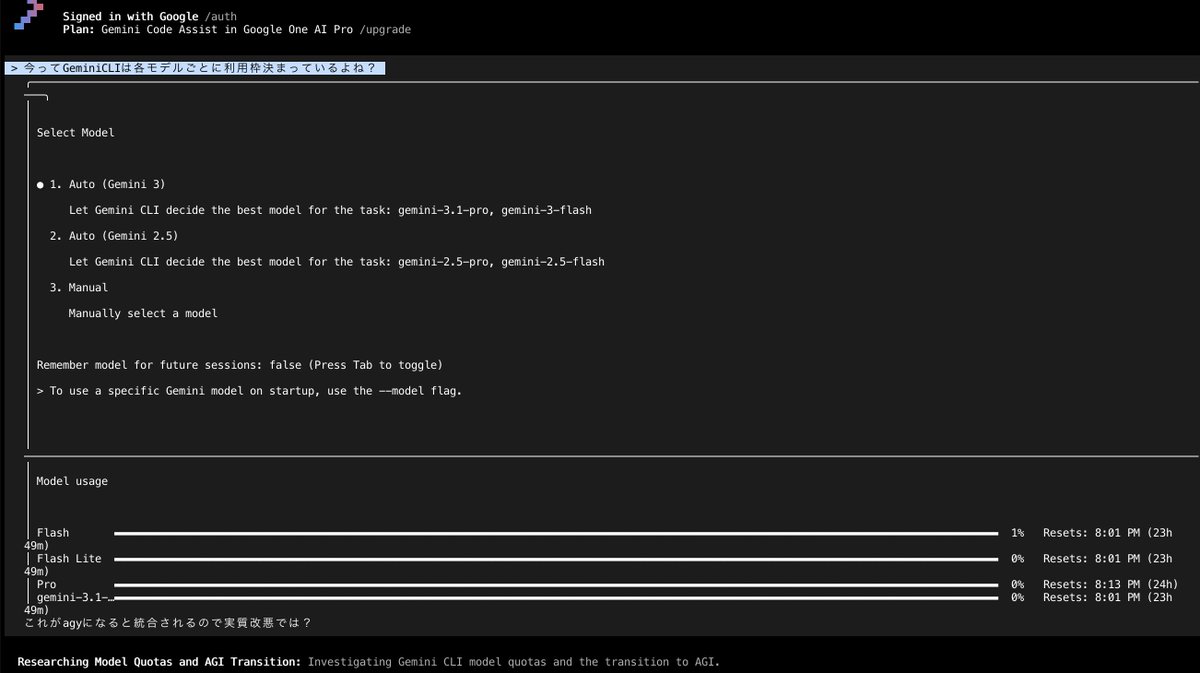Image resolution: width=1200 pixels, height=673 pixels.
Task: Click the /upgrade command text
Action: pyautogui.click(x=385, y=30)
